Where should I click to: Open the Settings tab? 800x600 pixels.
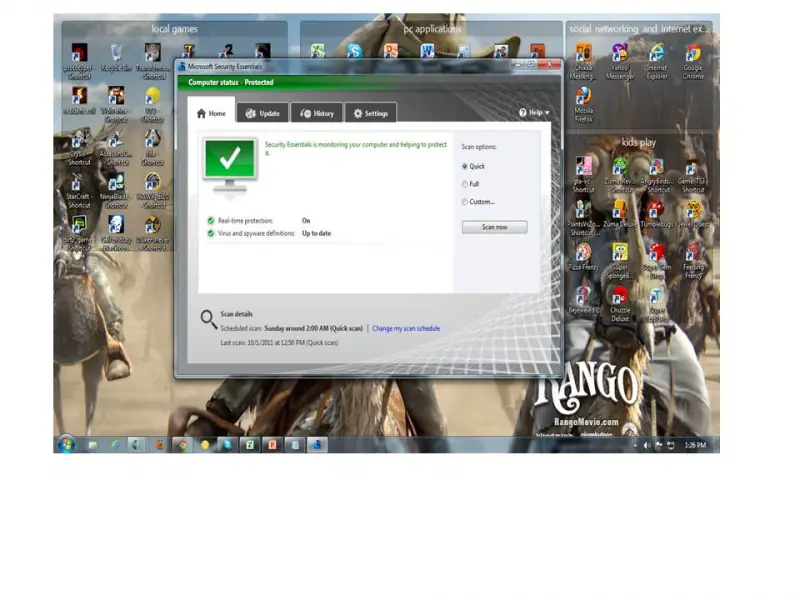(371, 113)
